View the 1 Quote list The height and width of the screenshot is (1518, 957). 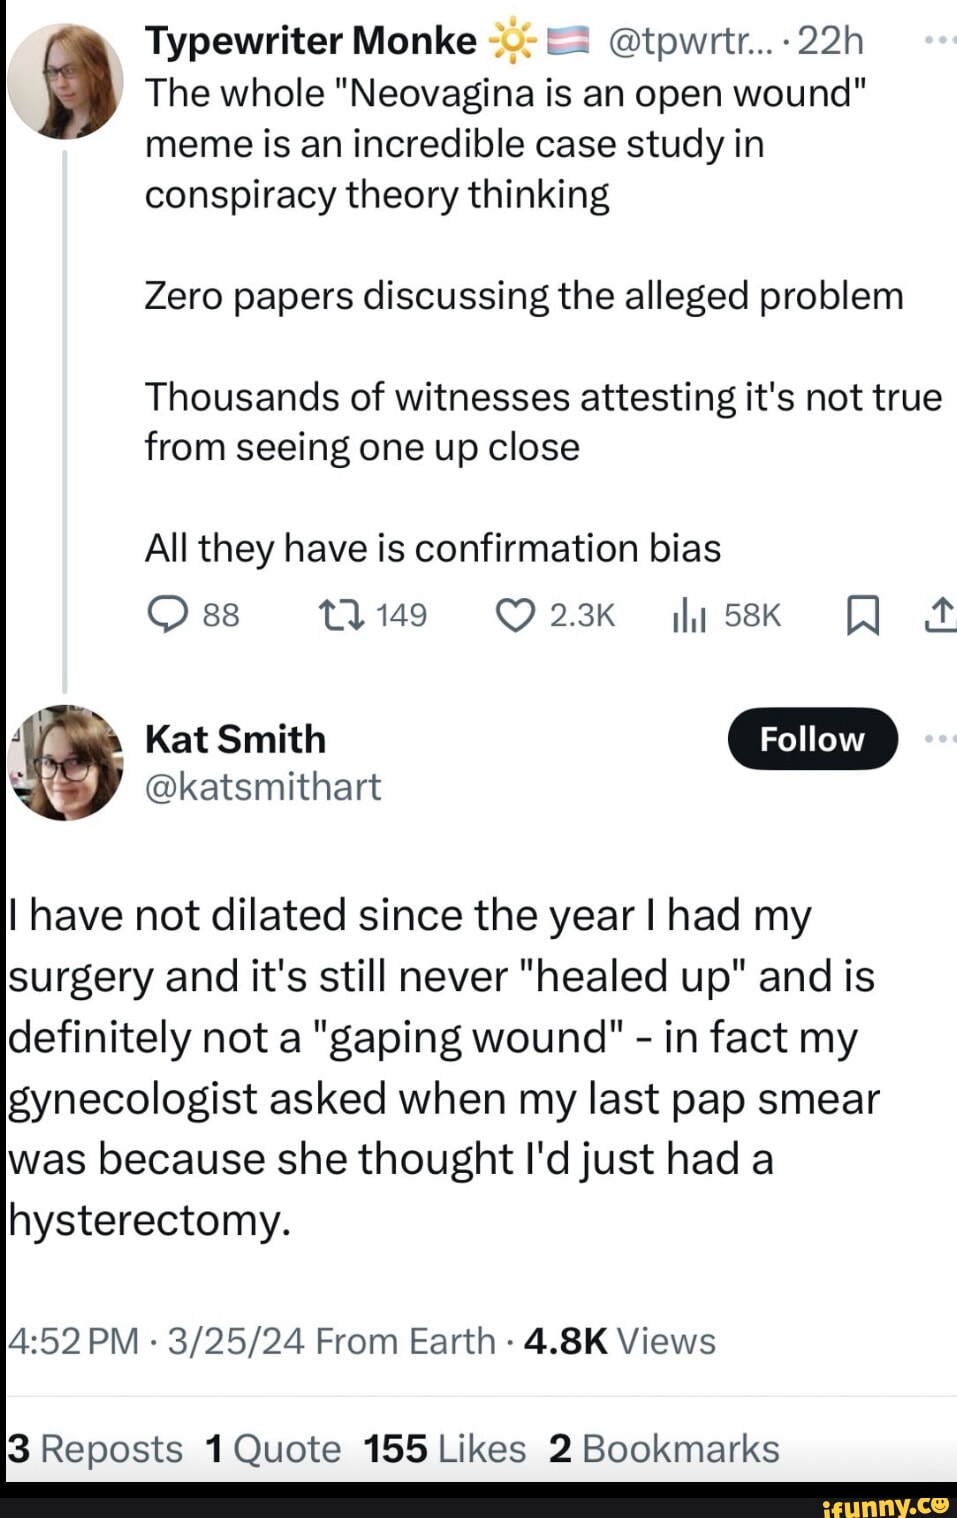coord(272,1449)
